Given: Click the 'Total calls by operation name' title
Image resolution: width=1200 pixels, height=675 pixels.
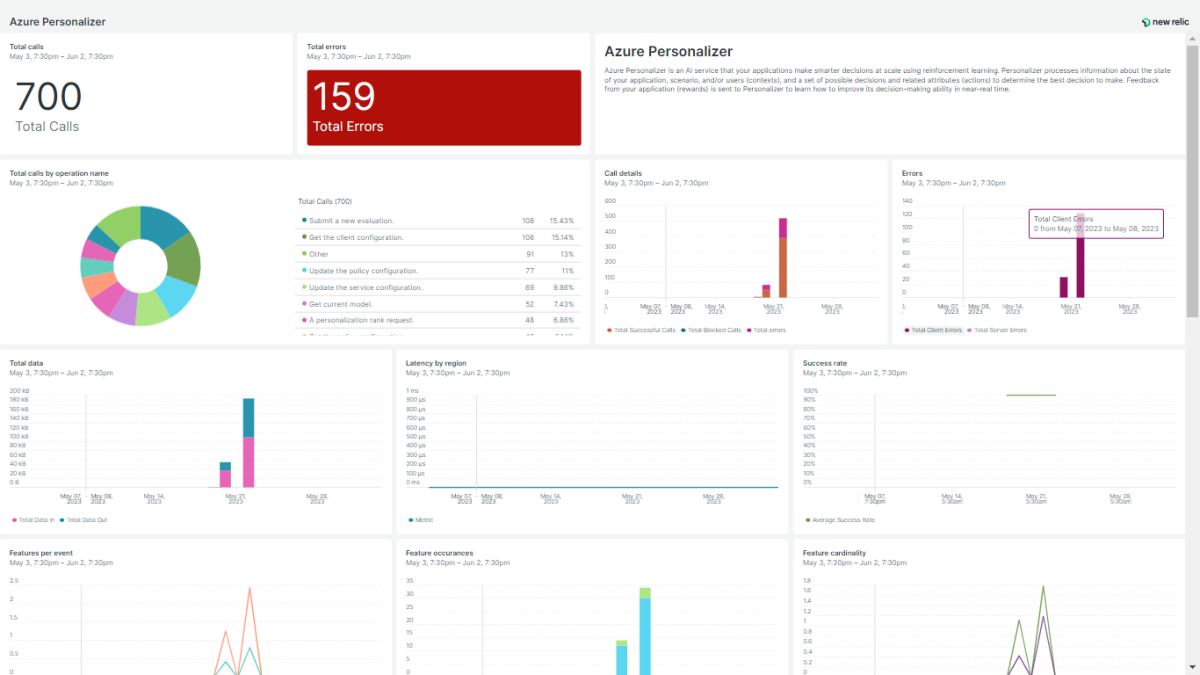Looking at the screenshot, I should [x=59, y=173].
